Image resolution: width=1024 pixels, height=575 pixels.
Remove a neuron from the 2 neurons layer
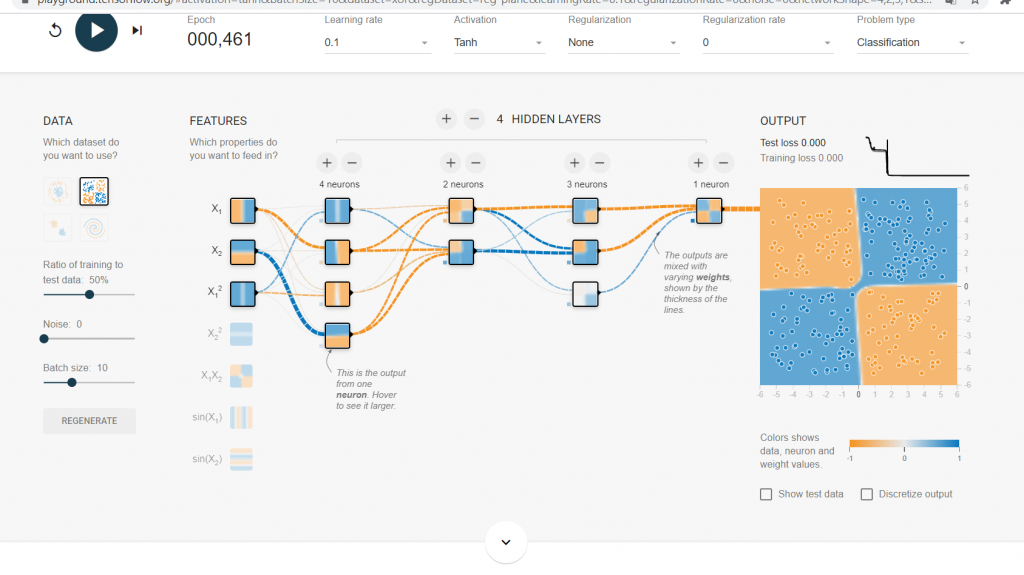click(x=476, y=163)
